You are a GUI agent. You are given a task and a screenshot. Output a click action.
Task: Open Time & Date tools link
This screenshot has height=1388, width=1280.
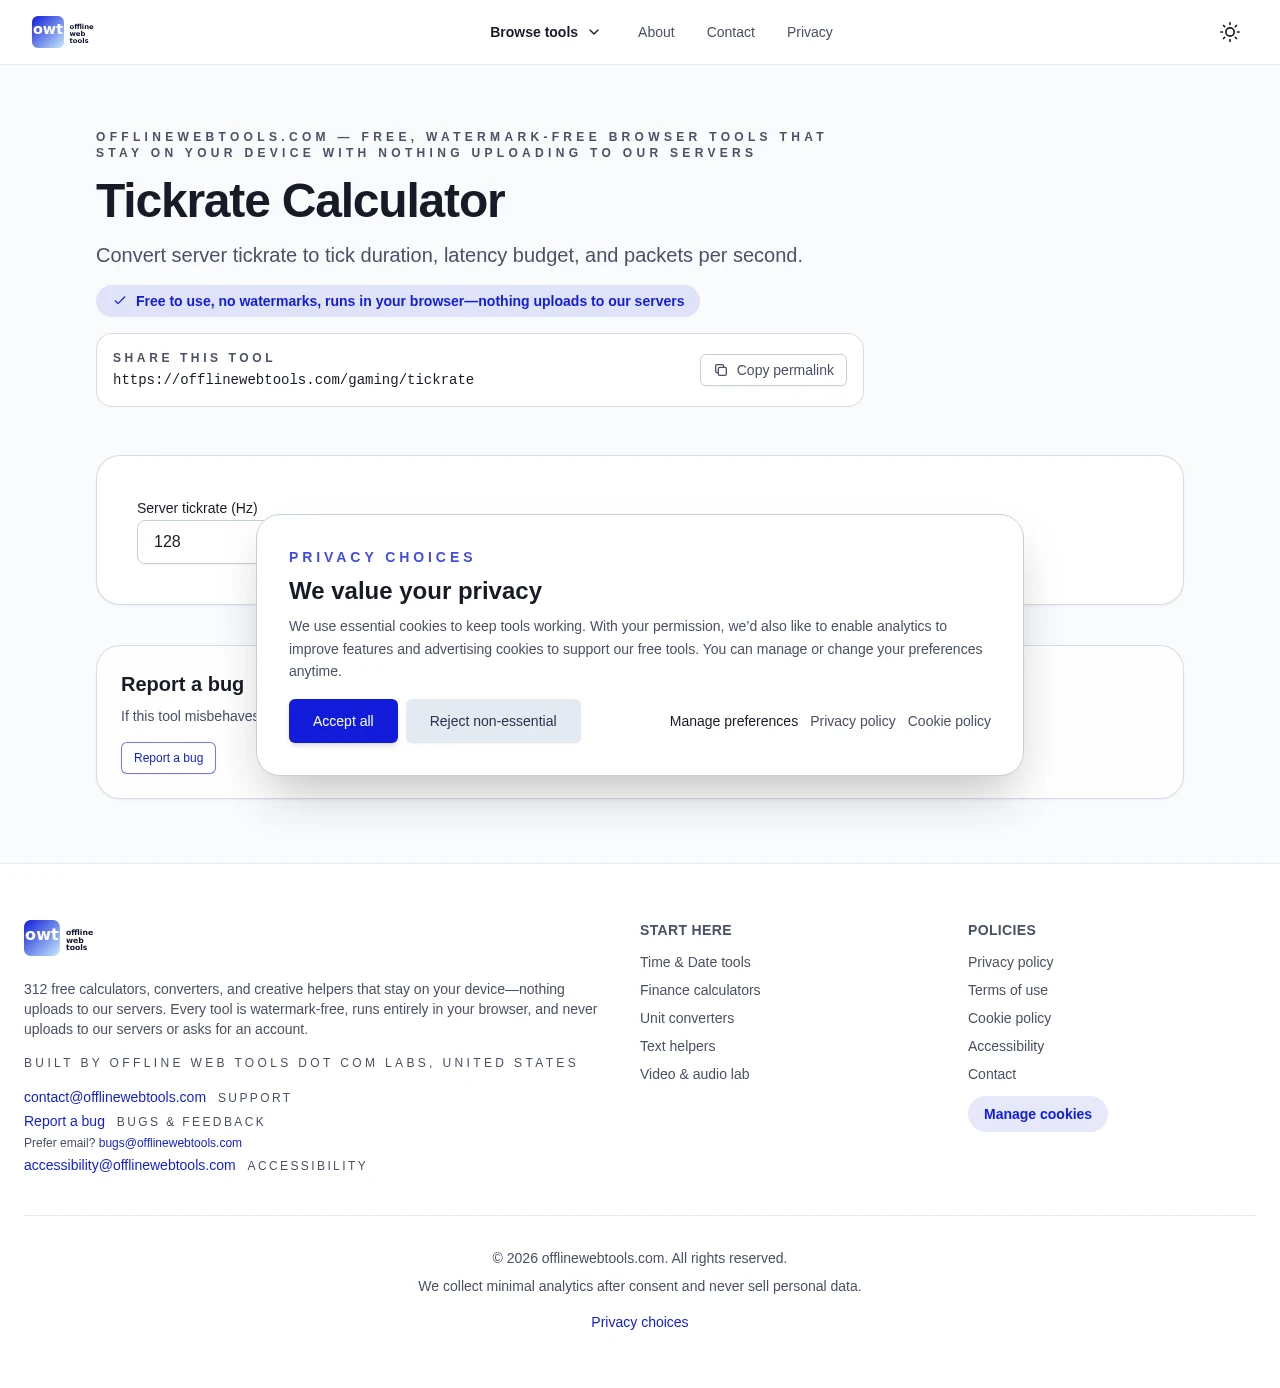tap(695, 962)
